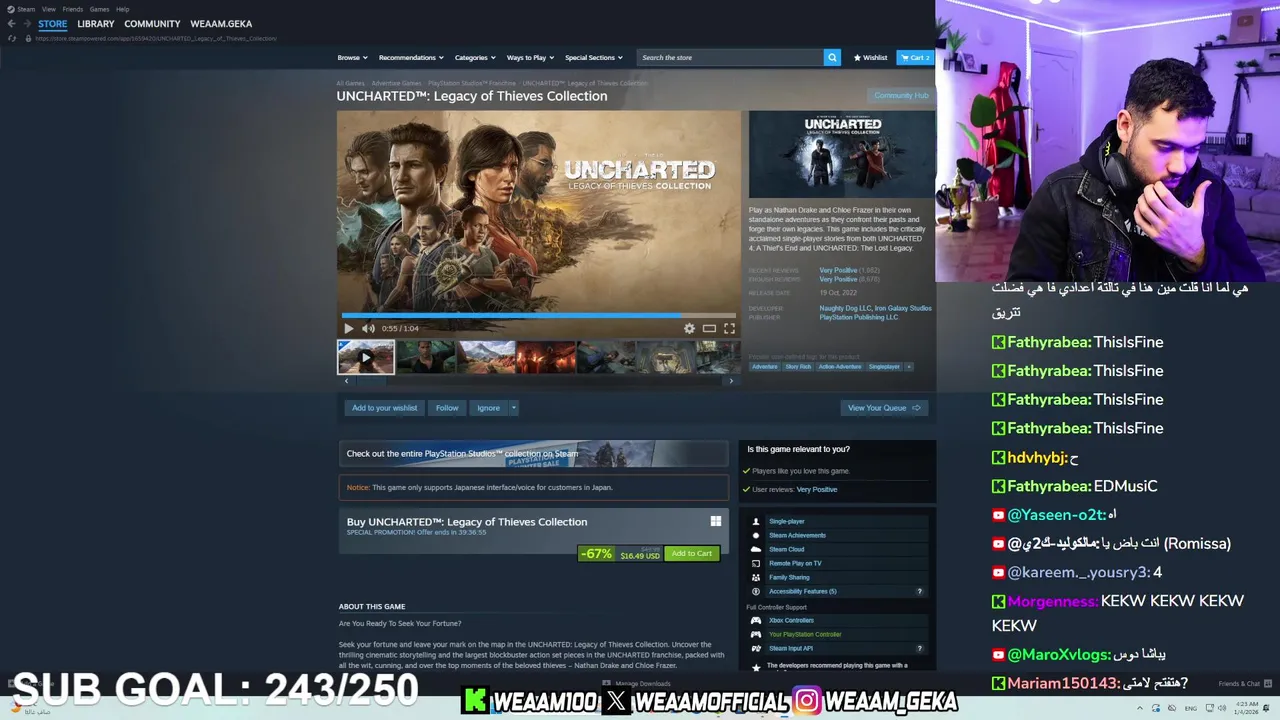1280x720 pixels.
Task: Switch to the LIBRARY tab
Action: point(96,24)
